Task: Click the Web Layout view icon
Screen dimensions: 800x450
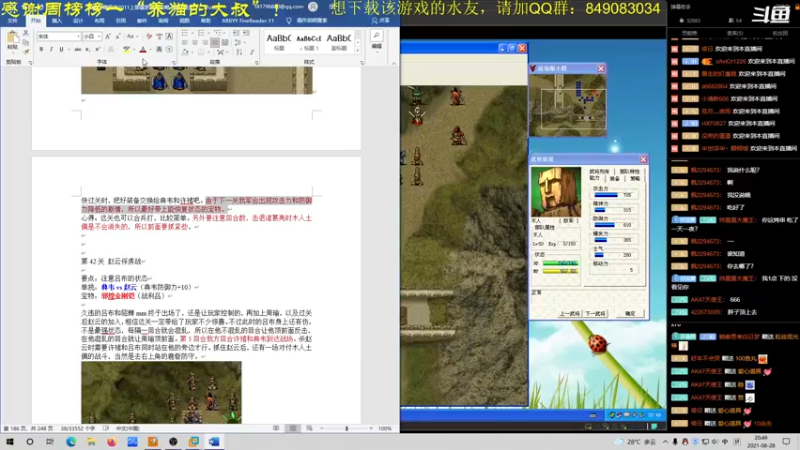Action: point(309,429)
